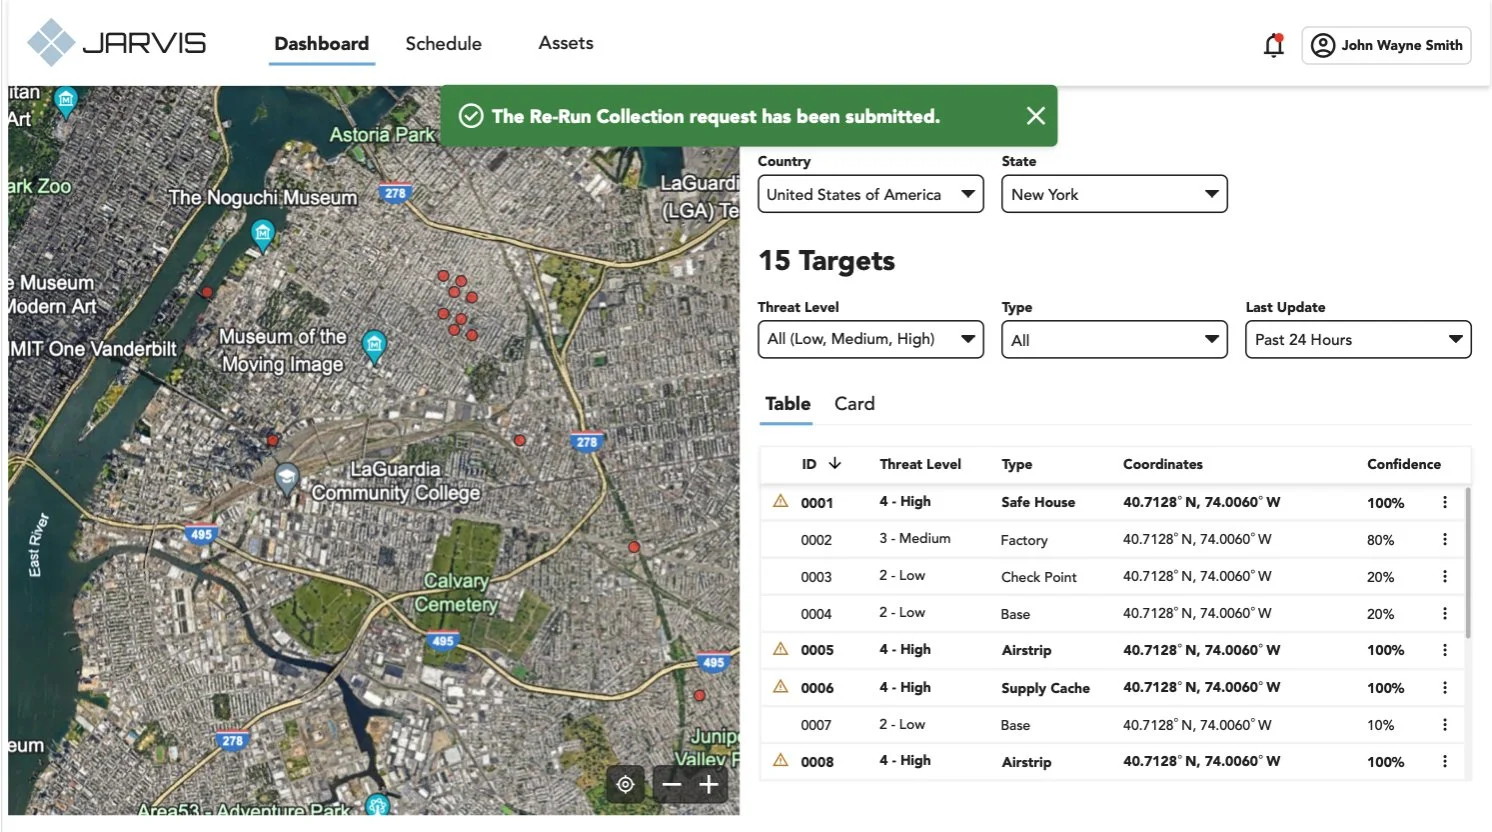Image resolution: width=1492 pixels, height=832 pixels.
Task: Open John Wayne Smith profile button
Action: click(x=1386, y=45)
